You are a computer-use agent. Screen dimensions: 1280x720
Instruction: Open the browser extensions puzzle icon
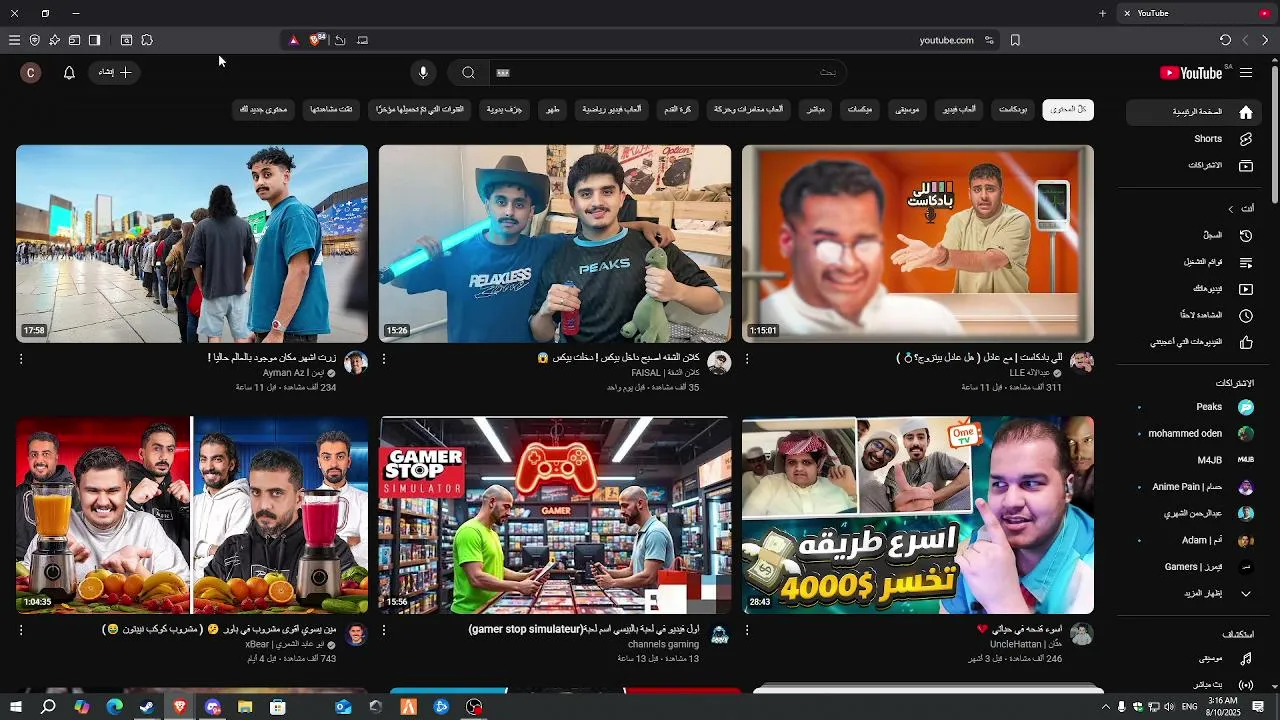point(147,40)
